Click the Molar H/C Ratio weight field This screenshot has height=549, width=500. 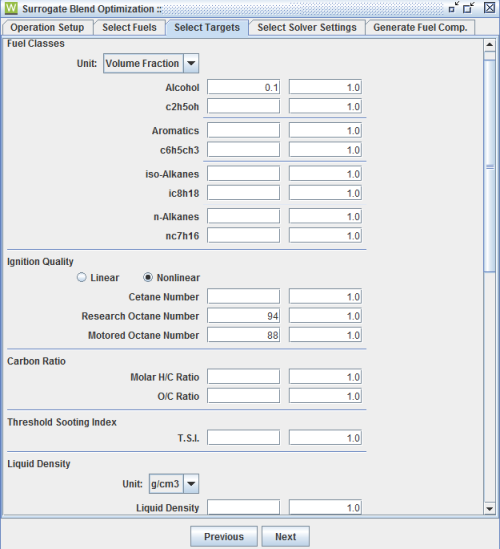click(x=325, y=377)
